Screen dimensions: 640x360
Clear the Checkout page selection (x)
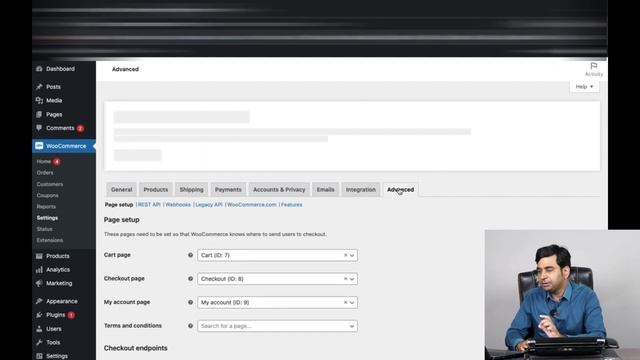coord(345,279)
